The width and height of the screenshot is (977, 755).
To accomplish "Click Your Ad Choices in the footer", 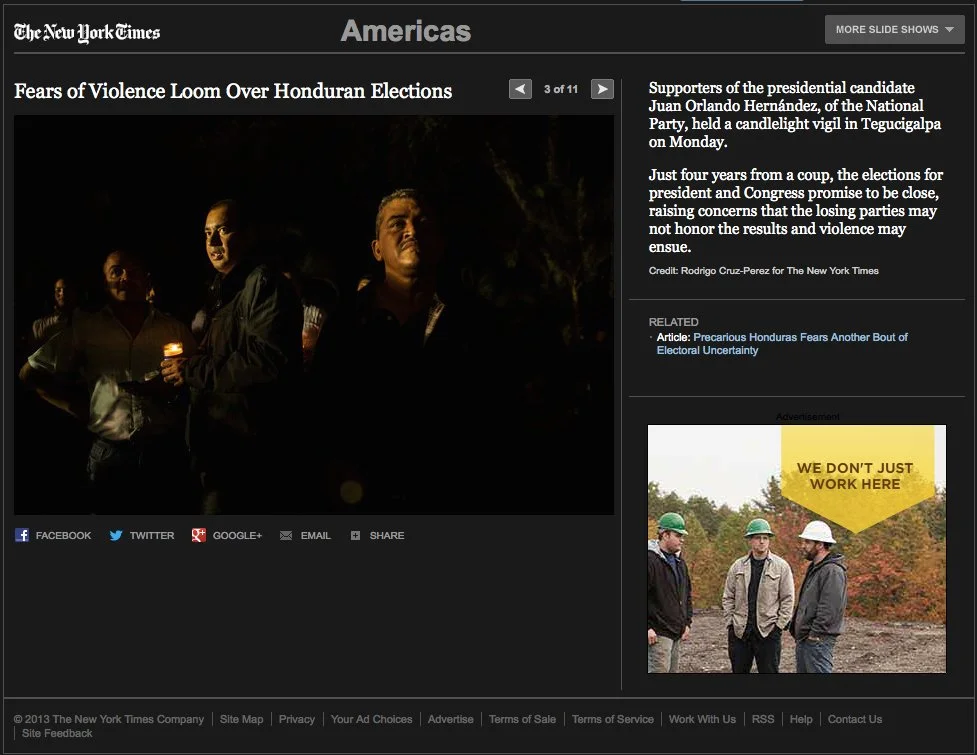I will (x=371, y=719).
